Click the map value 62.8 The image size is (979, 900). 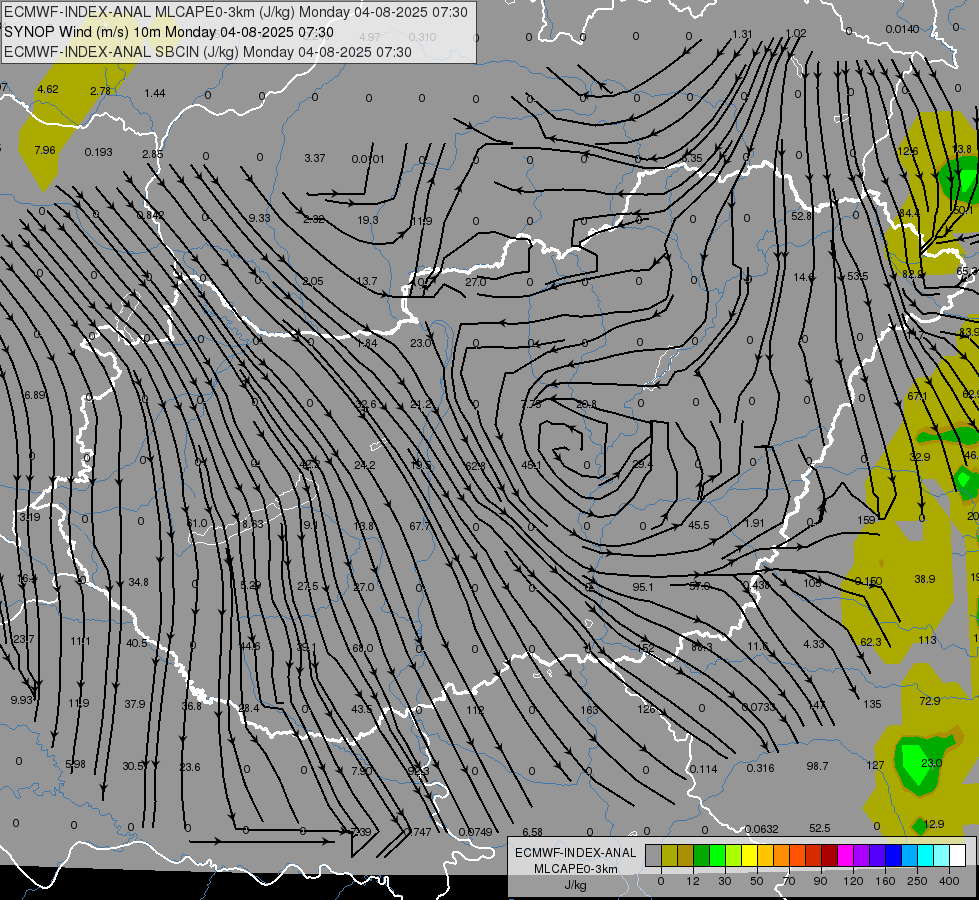coord(475,465)
